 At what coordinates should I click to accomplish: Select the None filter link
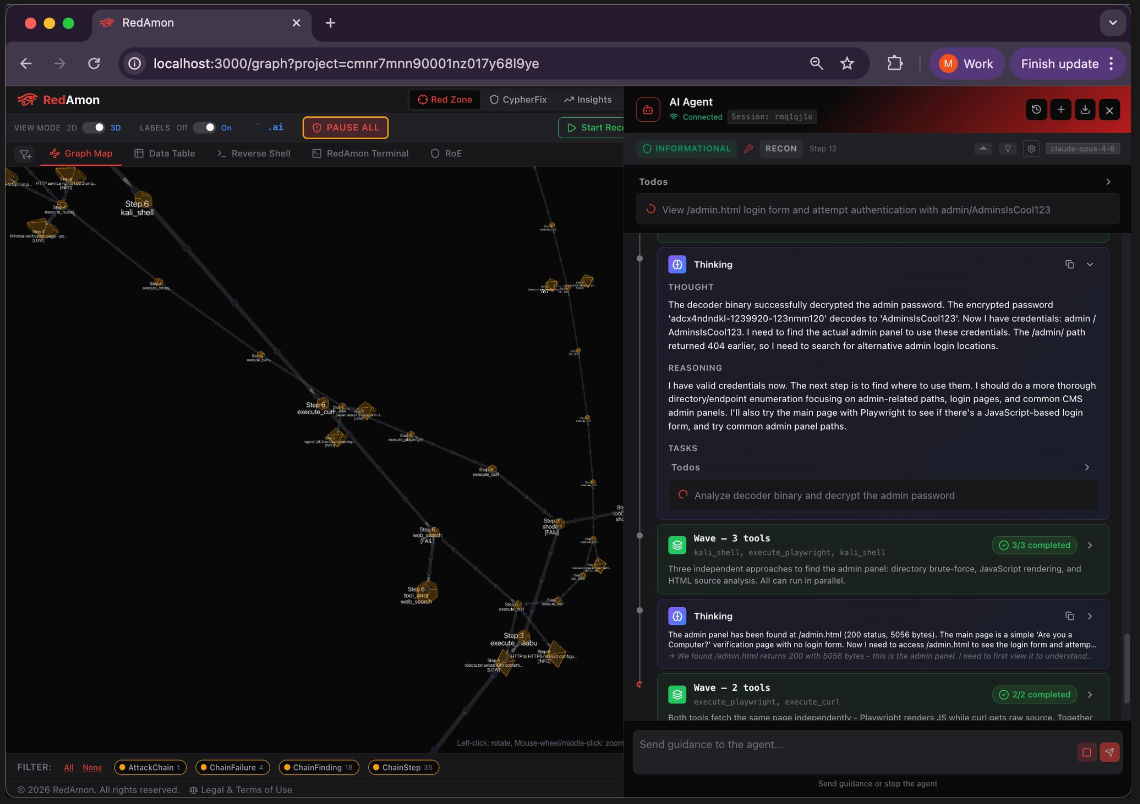92,768
